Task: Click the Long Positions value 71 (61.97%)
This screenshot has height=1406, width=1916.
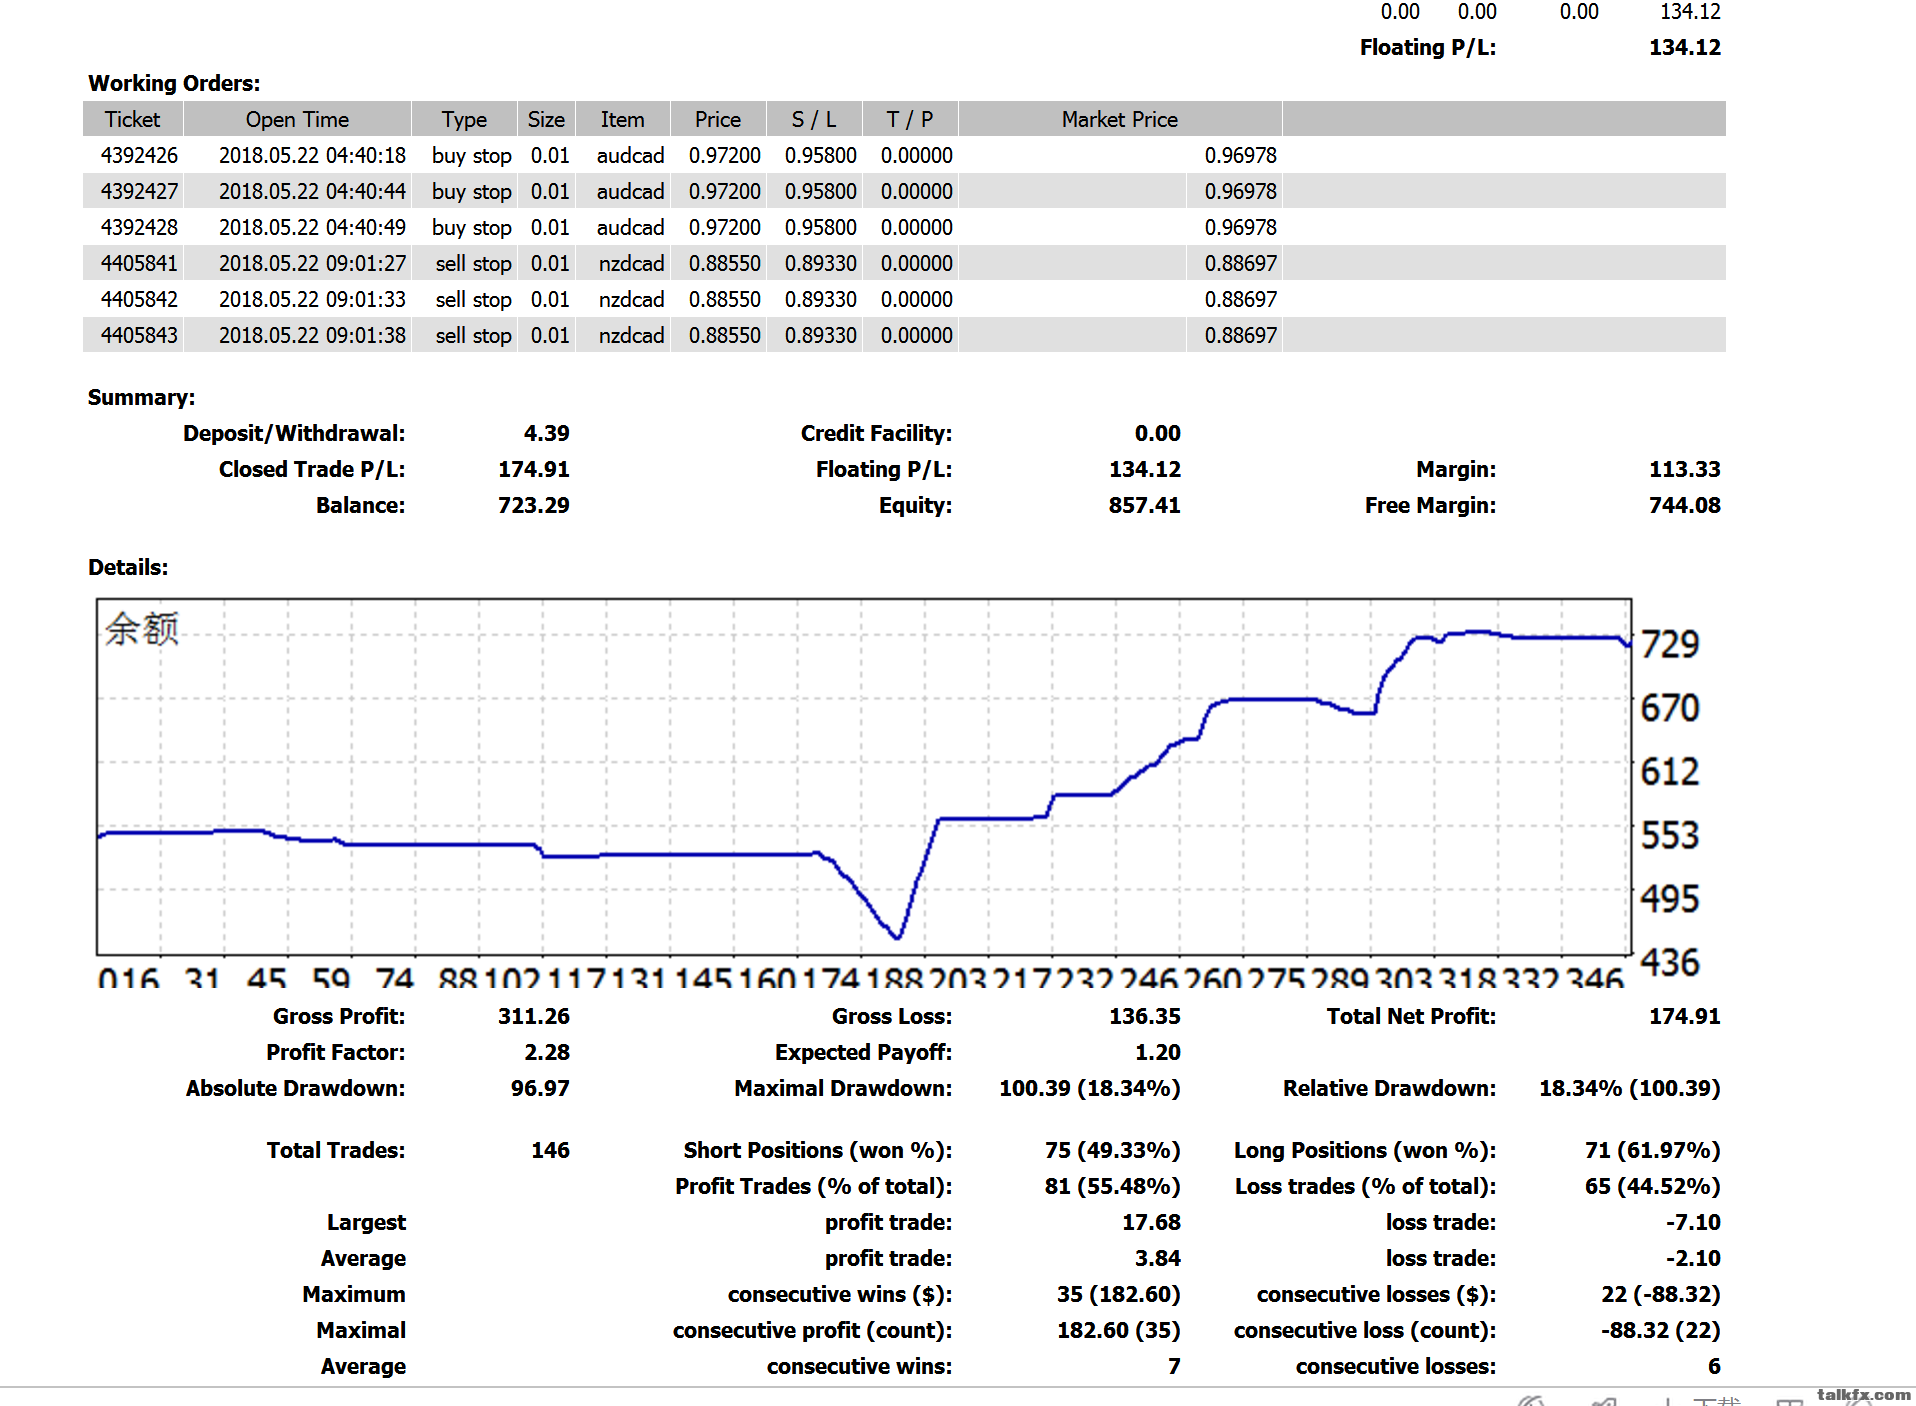Action: click(x=1652, y=1150)
